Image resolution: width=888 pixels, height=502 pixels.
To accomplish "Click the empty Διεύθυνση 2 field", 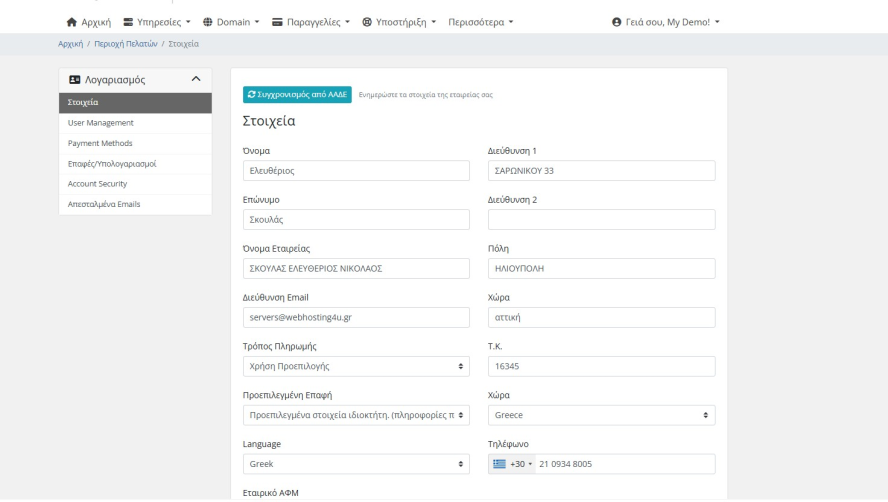I will [601, 219].
